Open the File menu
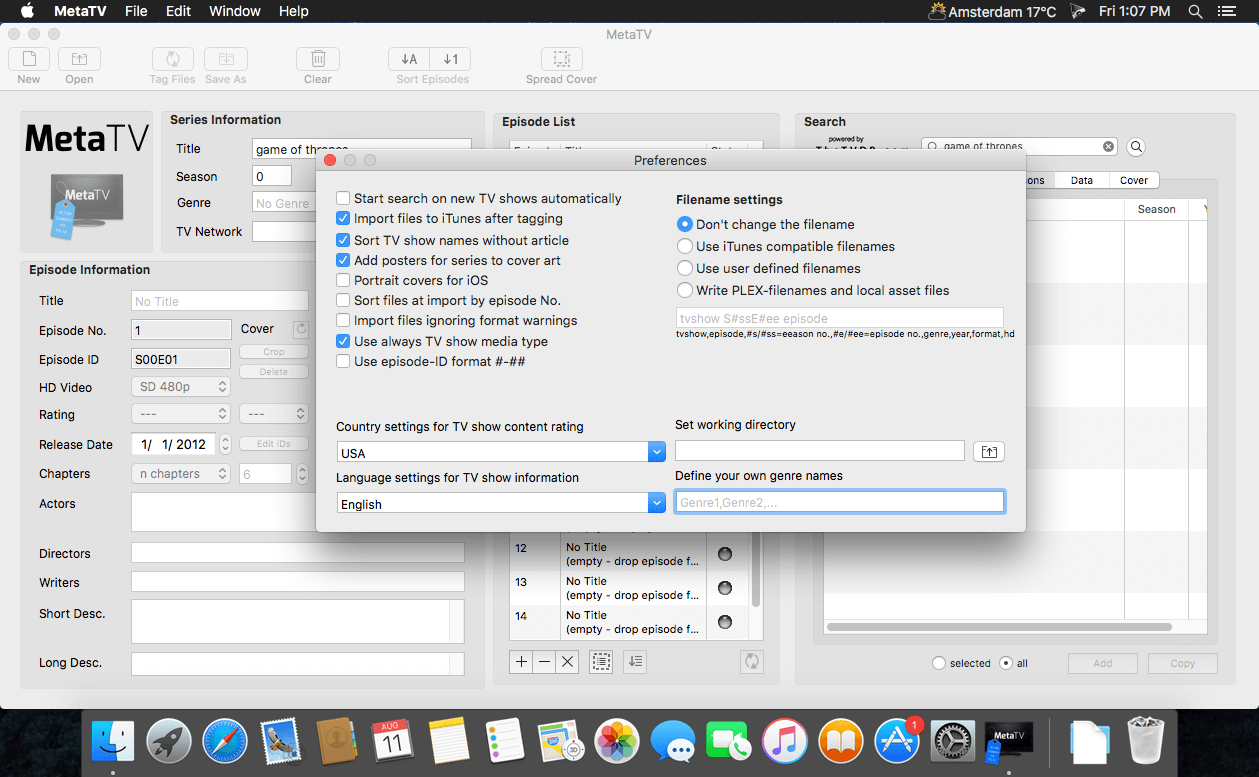Image resolution: width=1259 pixels, height=777 pixels. point(136,11)
